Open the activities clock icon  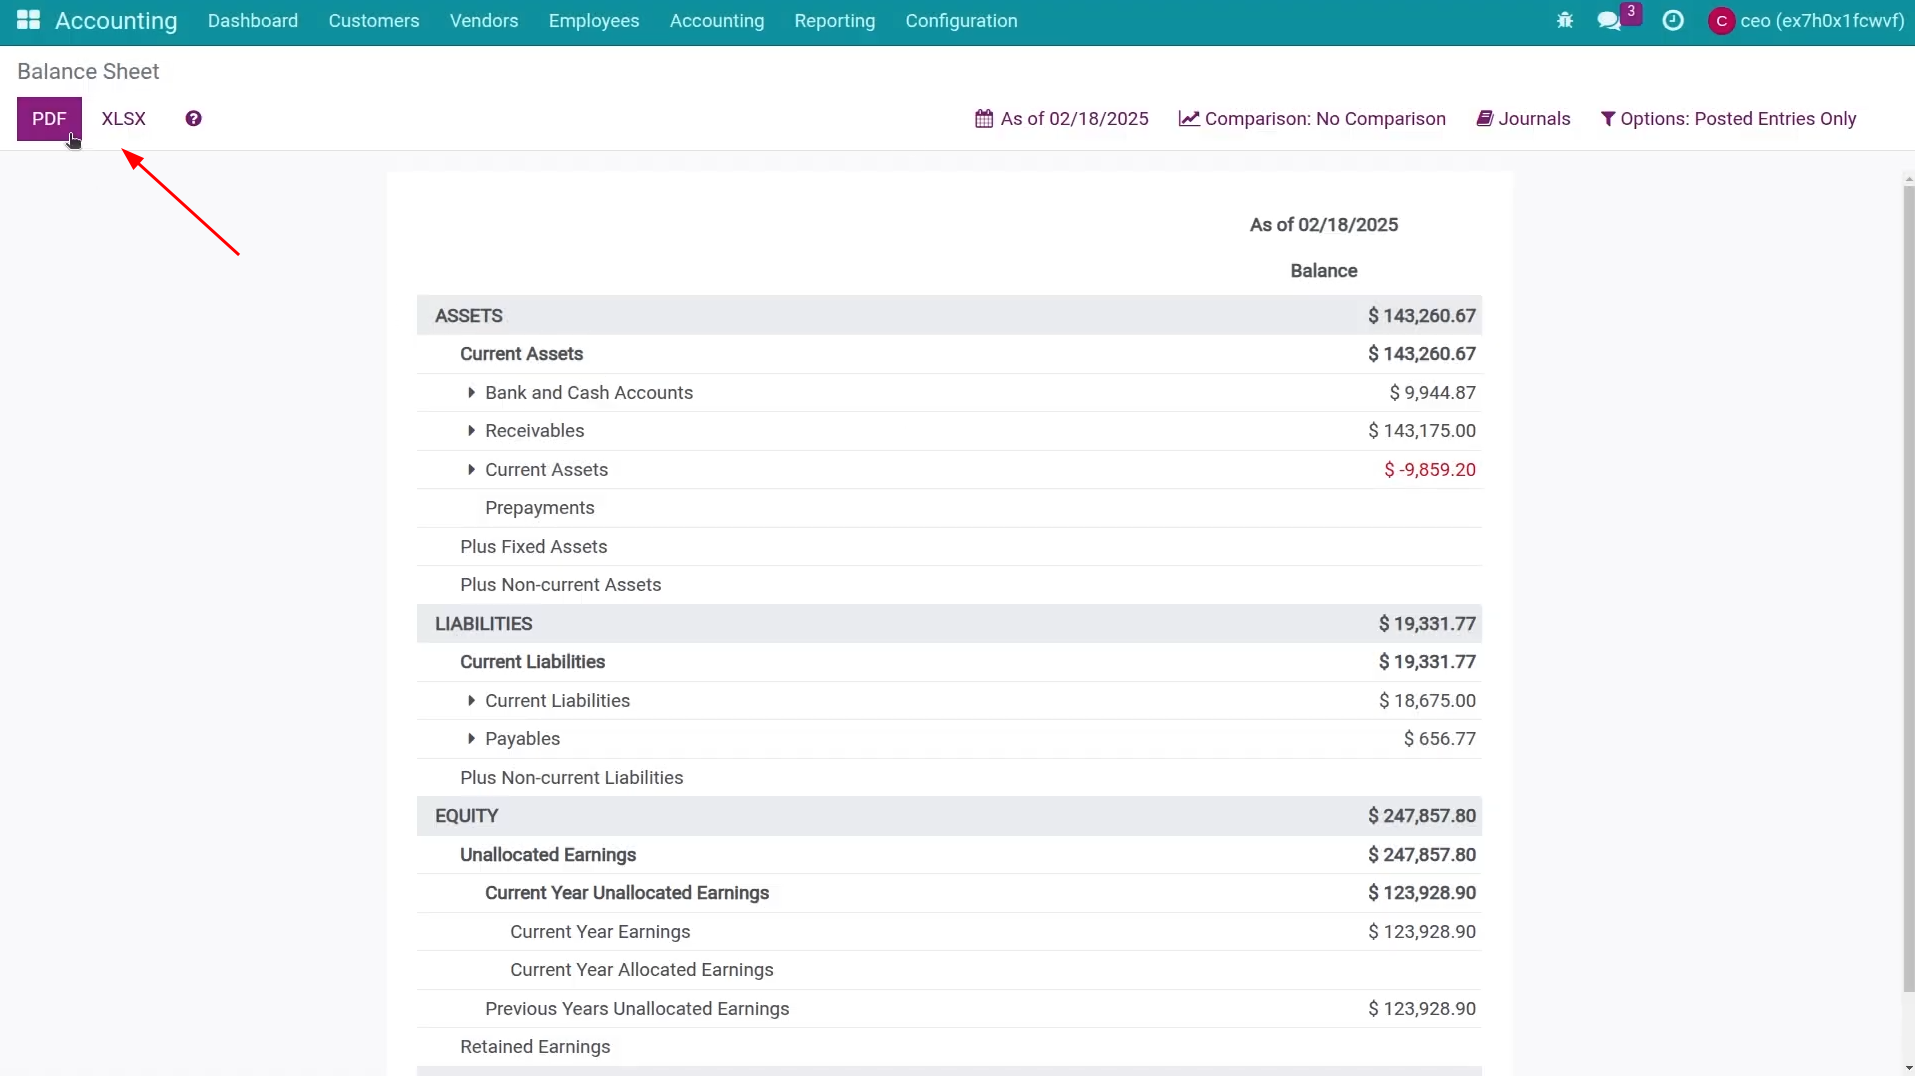pos(1673,20)
